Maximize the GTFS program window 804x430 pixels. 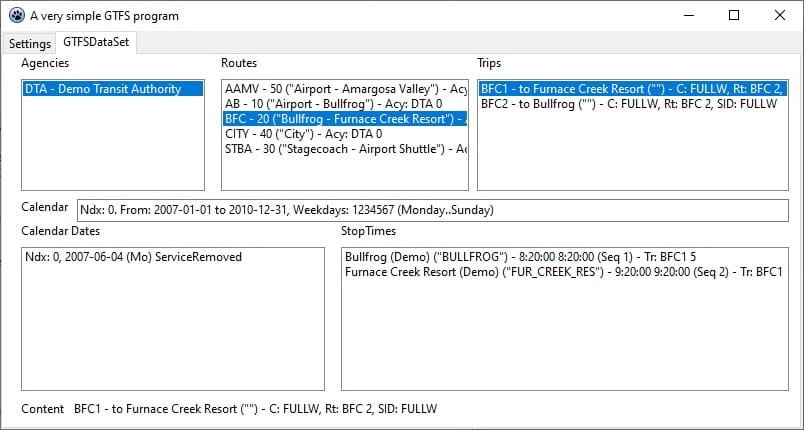(x=734, y=15)
